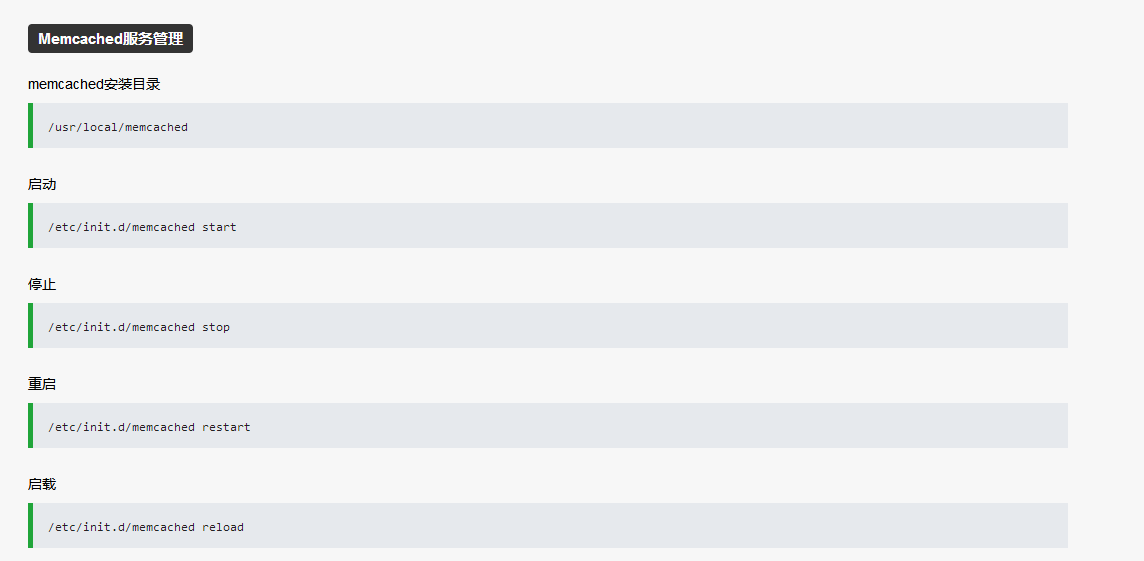
Task: Click the word restart in restart command
Action: coord(226,427)
